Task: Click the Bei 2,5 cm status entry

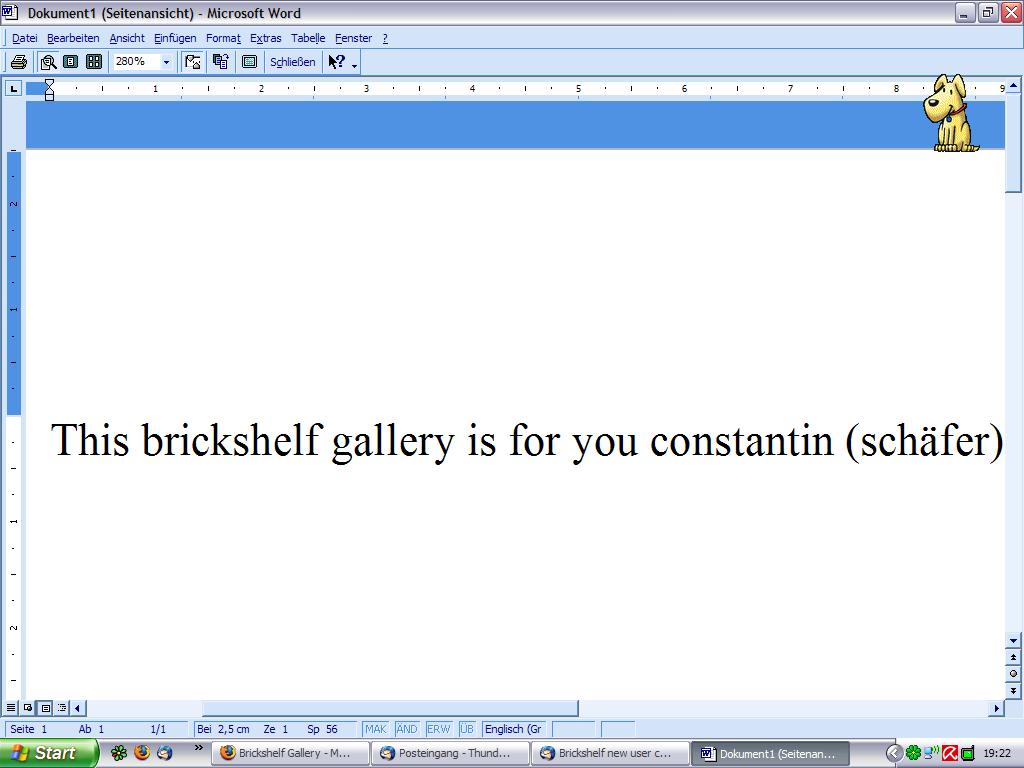Action: pos(223,729)
